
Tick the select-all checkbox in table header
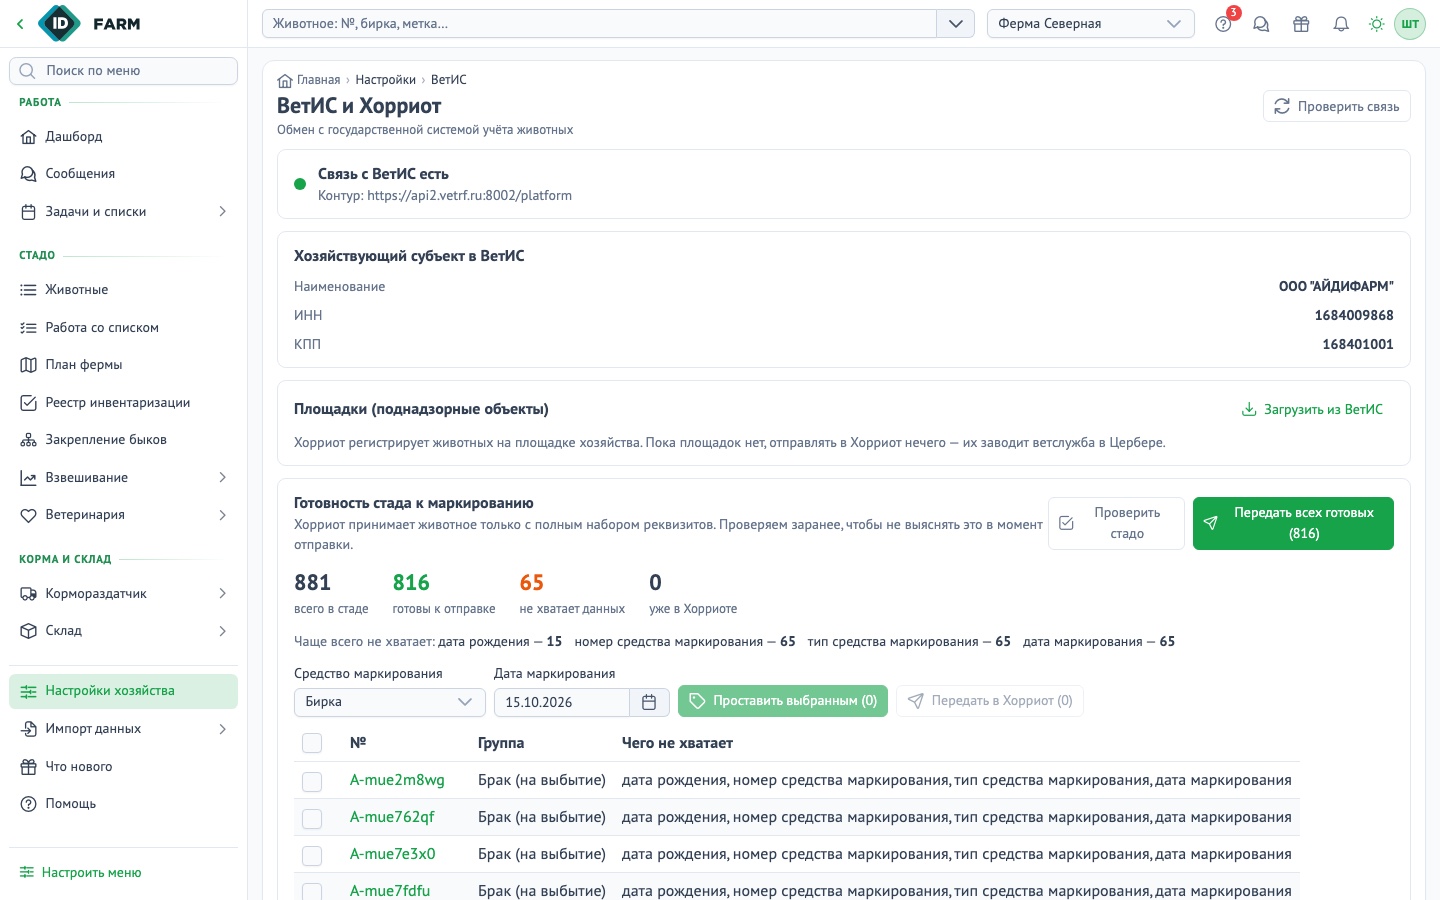click(x=312, y=743)
